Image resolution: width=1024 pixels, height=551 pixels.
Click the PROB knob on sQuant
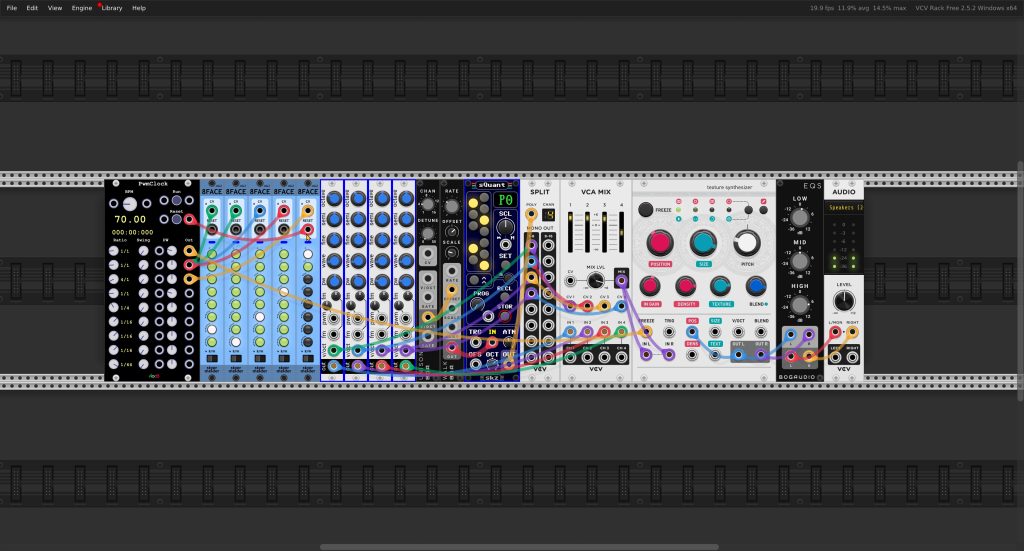click(477, 304)
